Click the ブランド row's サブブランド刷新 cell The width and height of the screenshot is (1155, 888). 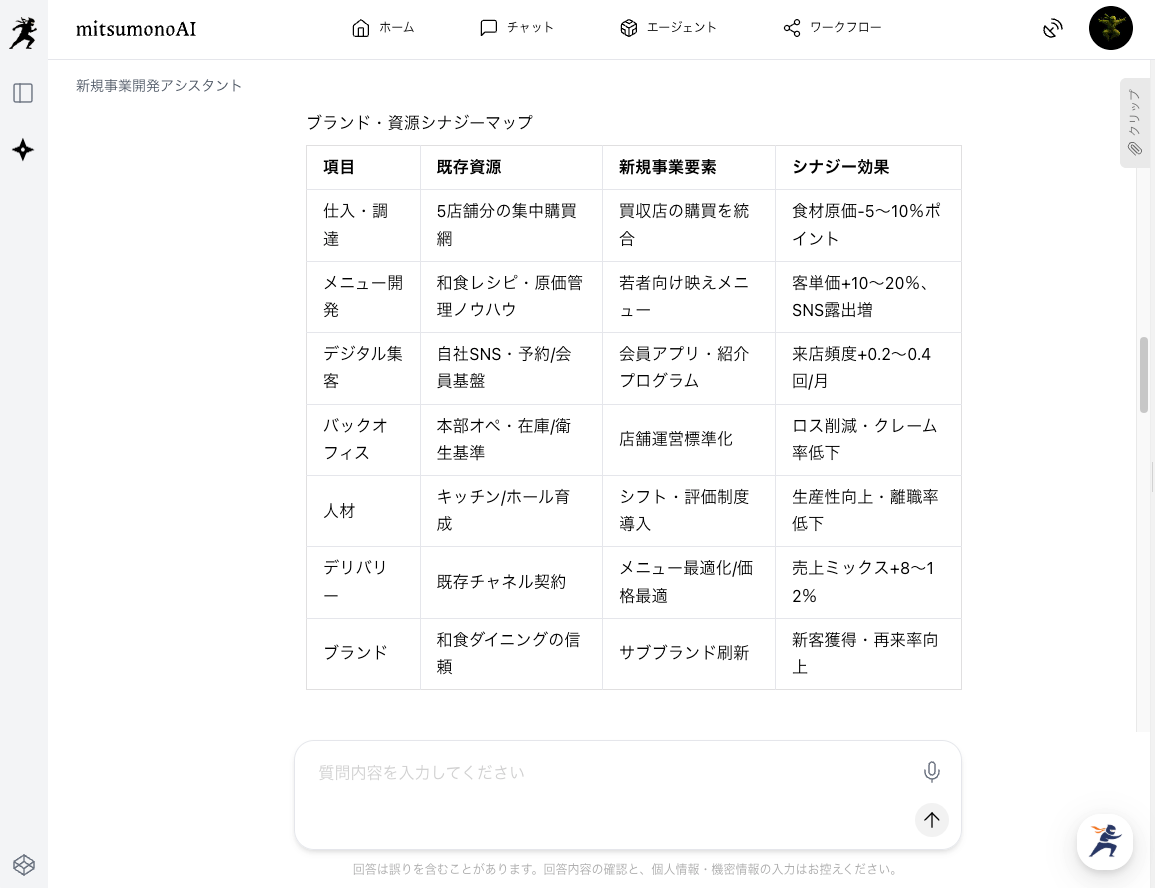tap(684, 653)
